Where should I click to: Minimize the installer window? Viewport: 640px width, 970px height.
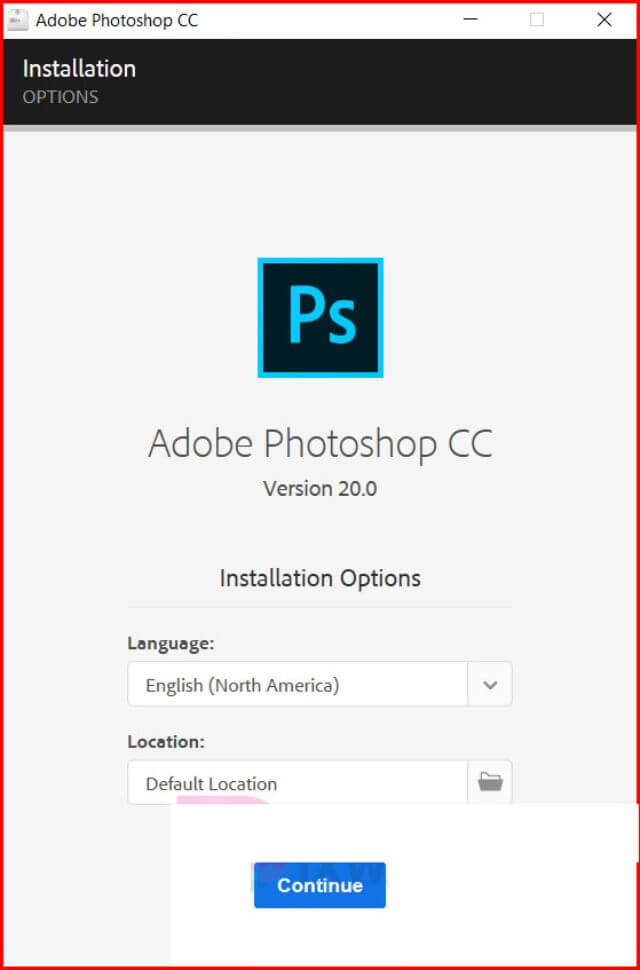469,19
